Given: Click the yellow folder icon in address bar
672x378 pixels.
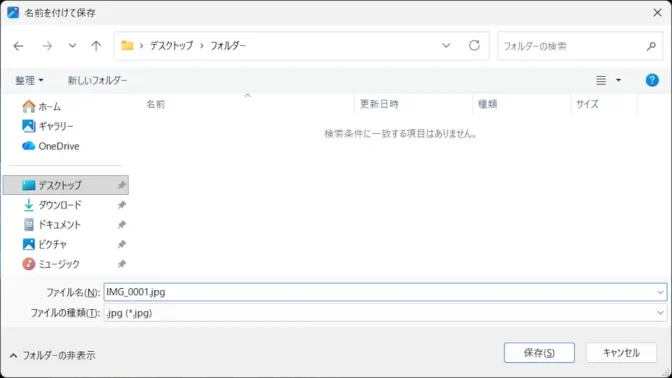Looking at the screenshot, I should tap(127, 45).
